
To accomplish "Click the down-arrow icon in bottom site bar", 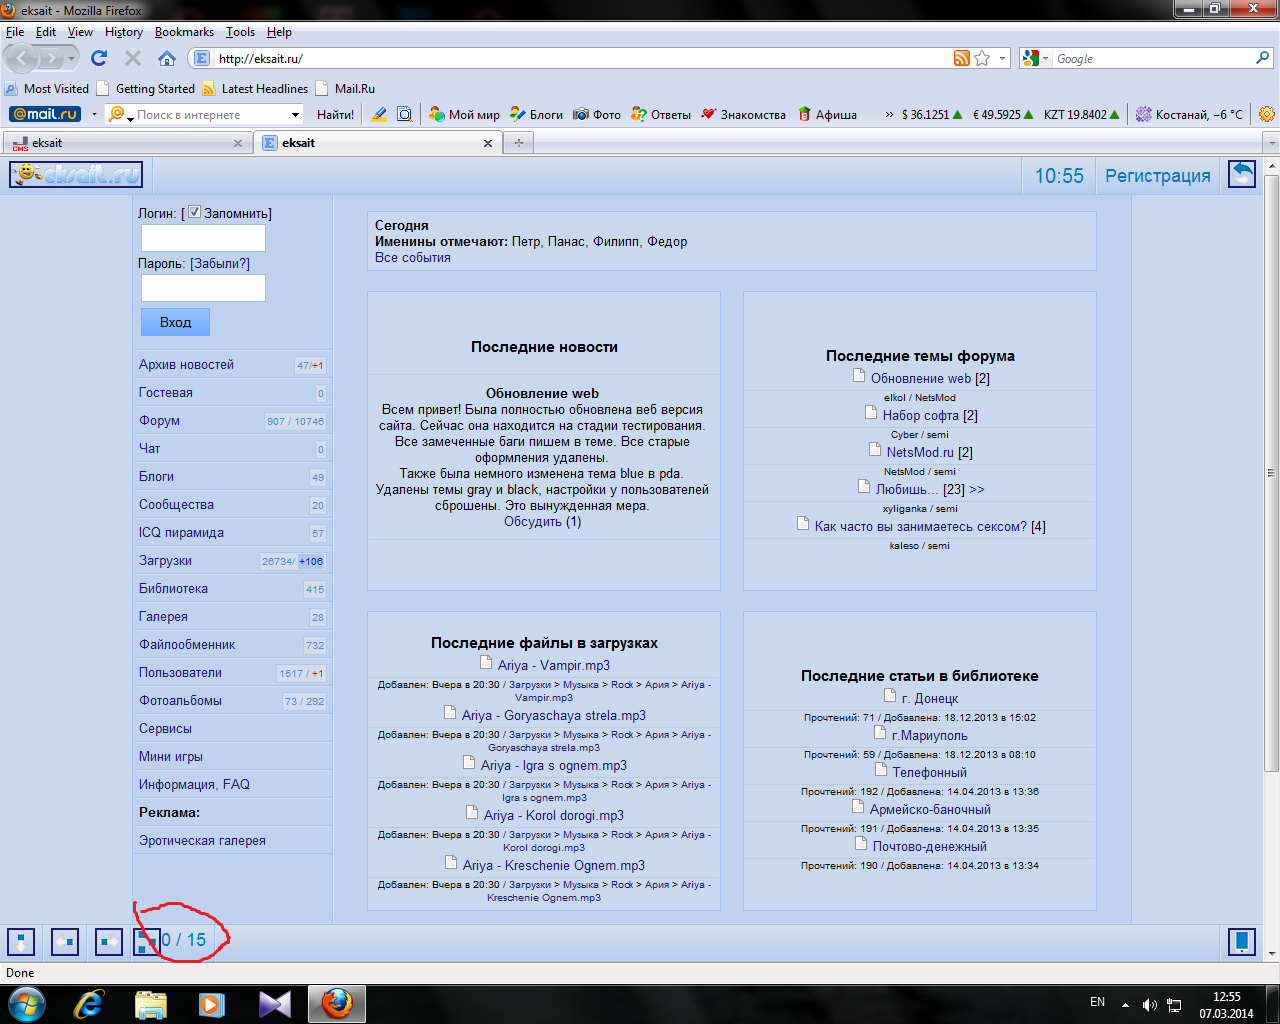I will [x=21, y=941].
